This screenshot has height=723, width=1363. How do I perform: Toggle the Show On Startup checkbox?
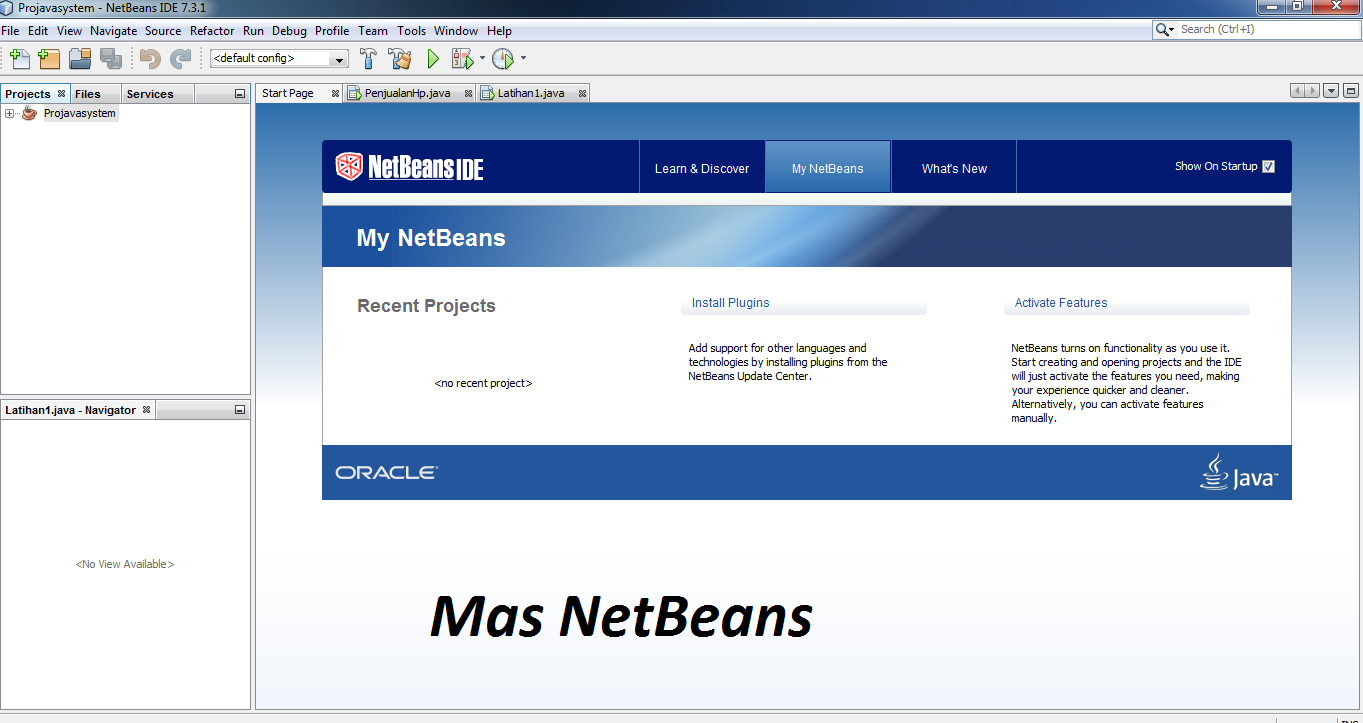tap(1268, 166)
